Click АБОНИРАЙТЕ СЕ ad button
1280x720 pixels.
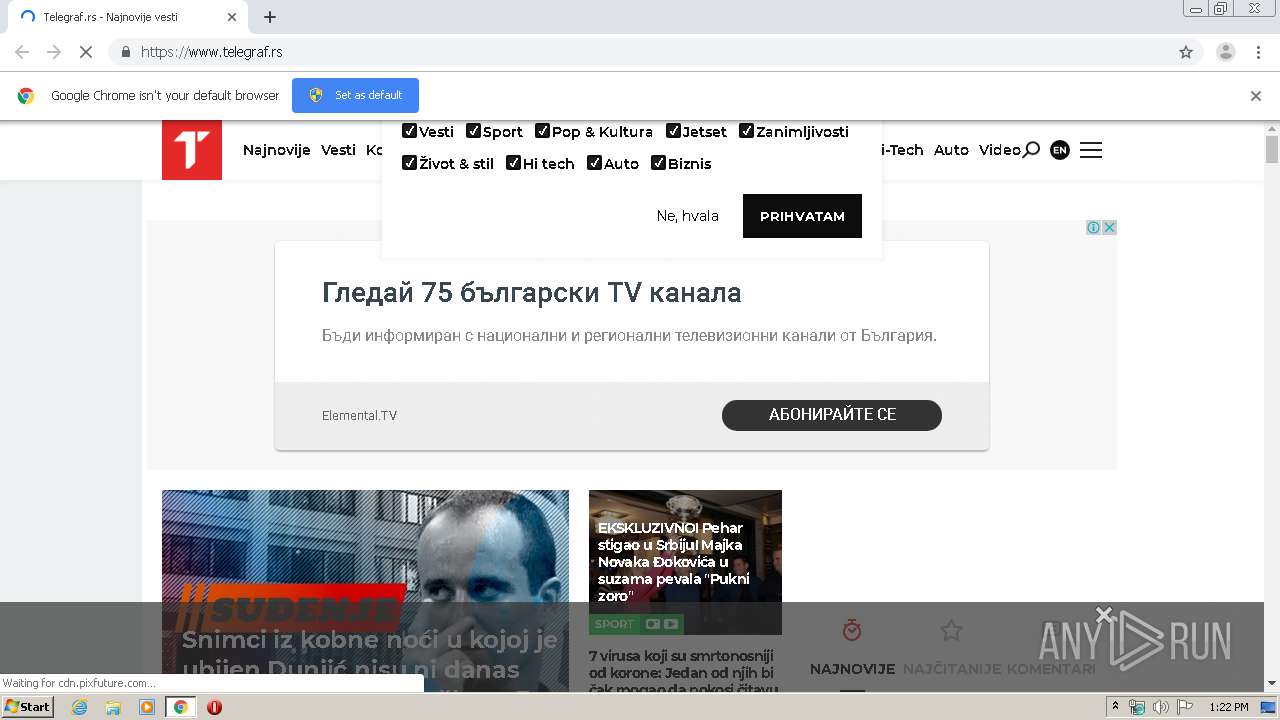pyautogui.click(x=832, y=415)
